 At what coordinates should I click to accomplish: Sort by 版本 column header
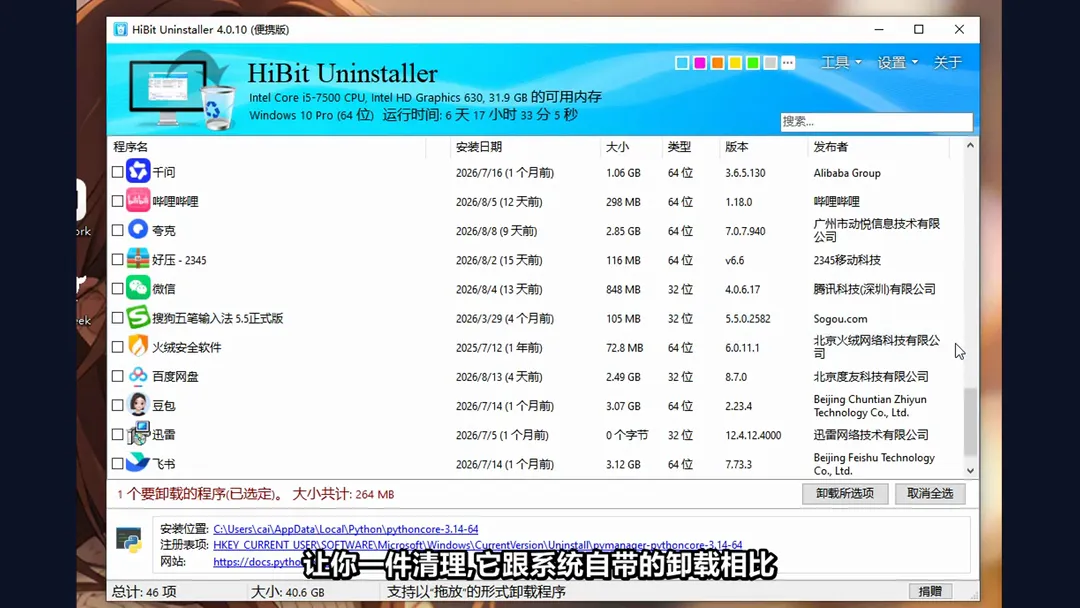tap(764, 147)
